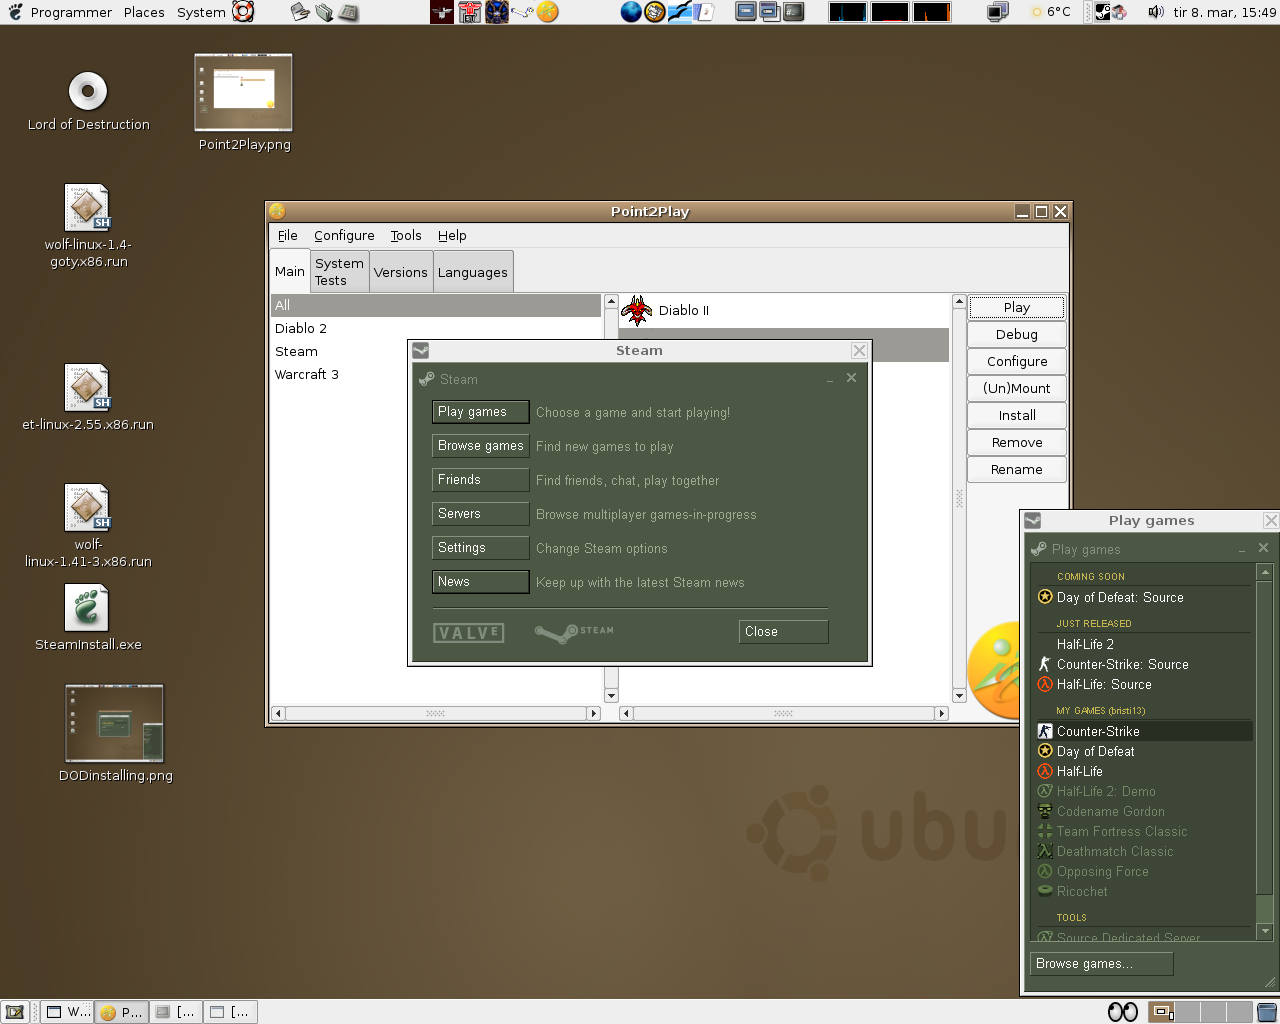Click the Install button in Point2Play
1280x1024 pixels.
pyautogui.click(x=1017, y=416)
